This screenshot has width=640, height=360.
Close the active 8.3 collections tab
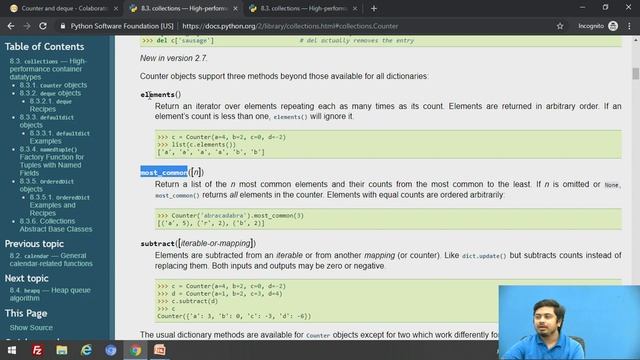[236, 9]
